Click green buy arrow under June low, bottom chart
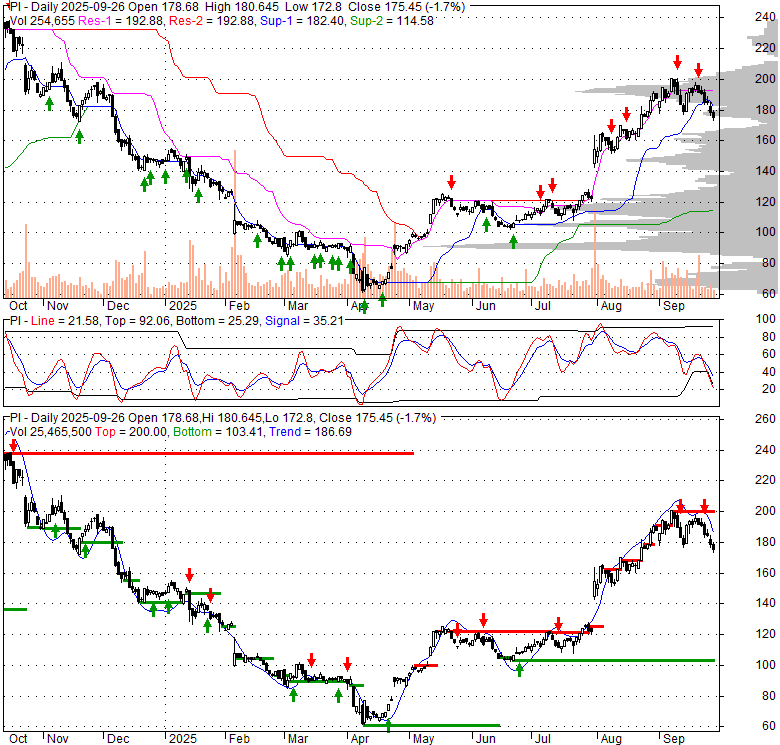This screenshot has width=780, height=745. click(519, 669)
